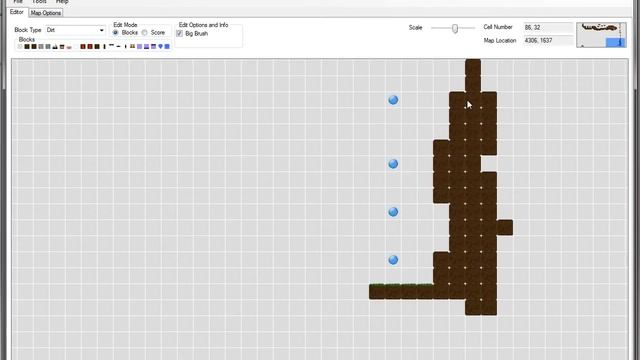Viewport: 640px width, 360px height.
Task: Select the Blocks edit mode radio button
Action: (116, 32)
